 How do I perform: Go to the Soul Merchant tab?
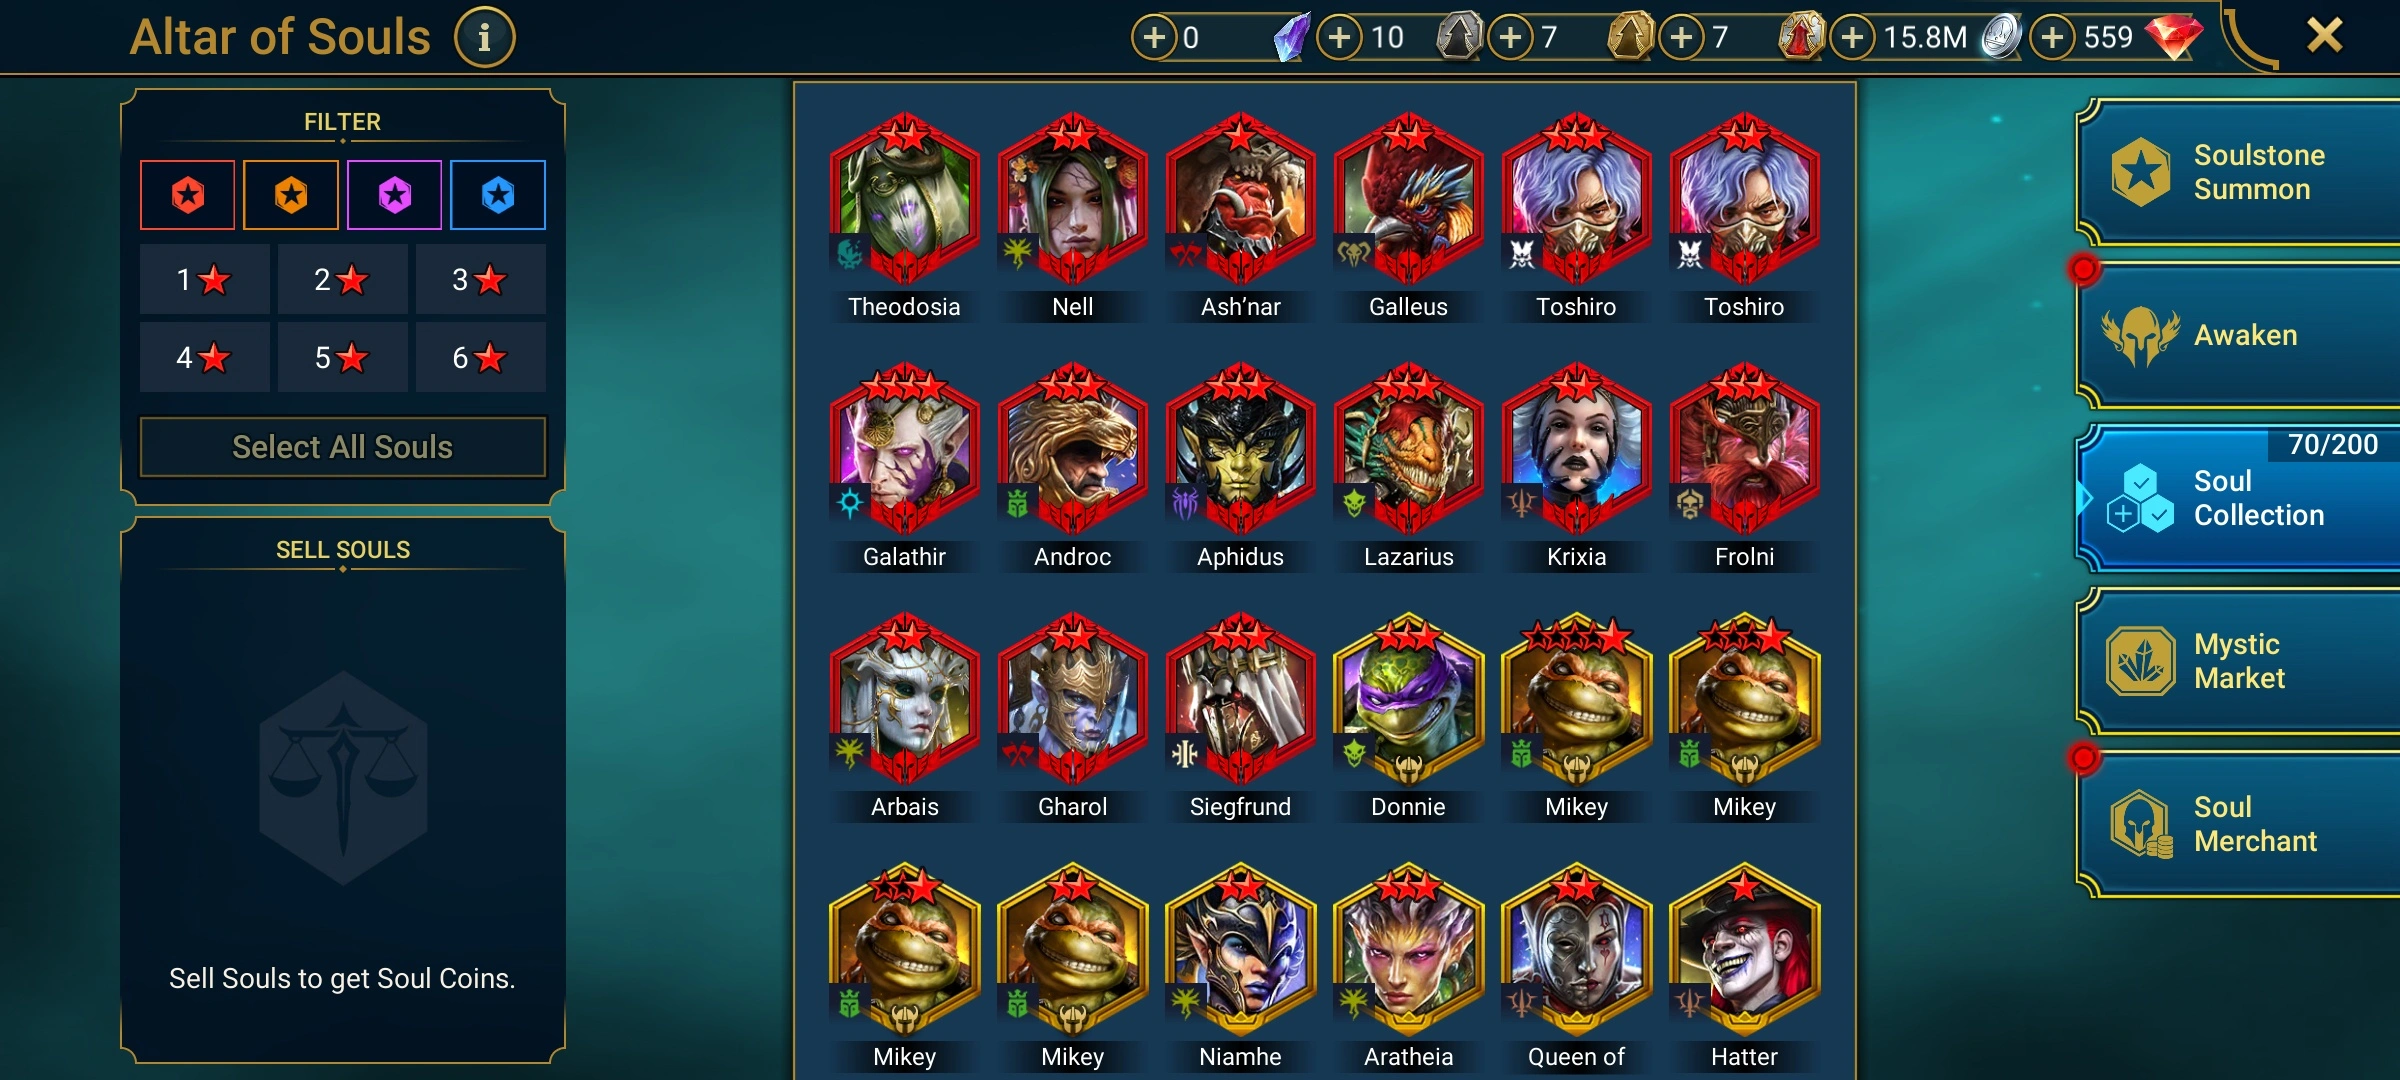(x=2240, y=824)
